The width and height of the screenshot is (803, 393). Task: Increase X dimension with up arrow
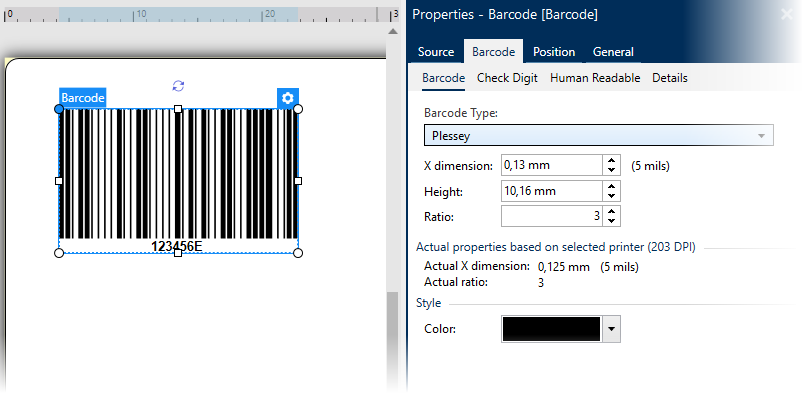(x=611, y=161)
